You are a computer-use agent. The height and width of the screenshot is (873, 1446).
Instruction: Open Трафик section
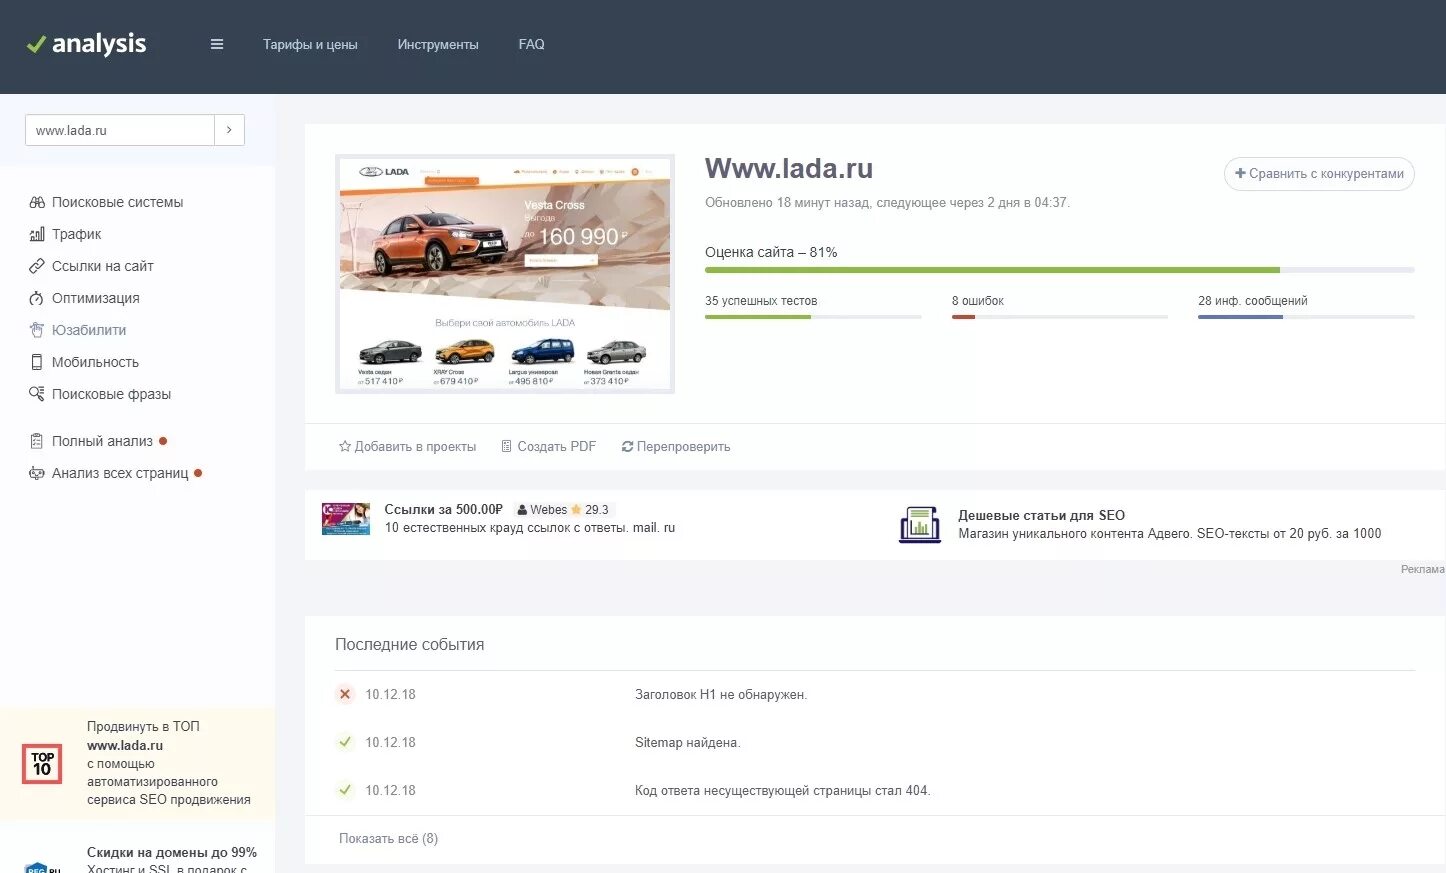(77, 234)
